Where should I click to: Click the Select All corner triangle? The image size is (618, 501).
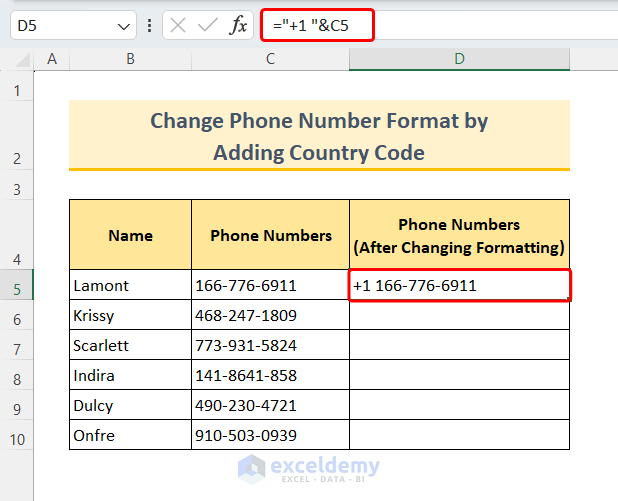coord(23,60)
